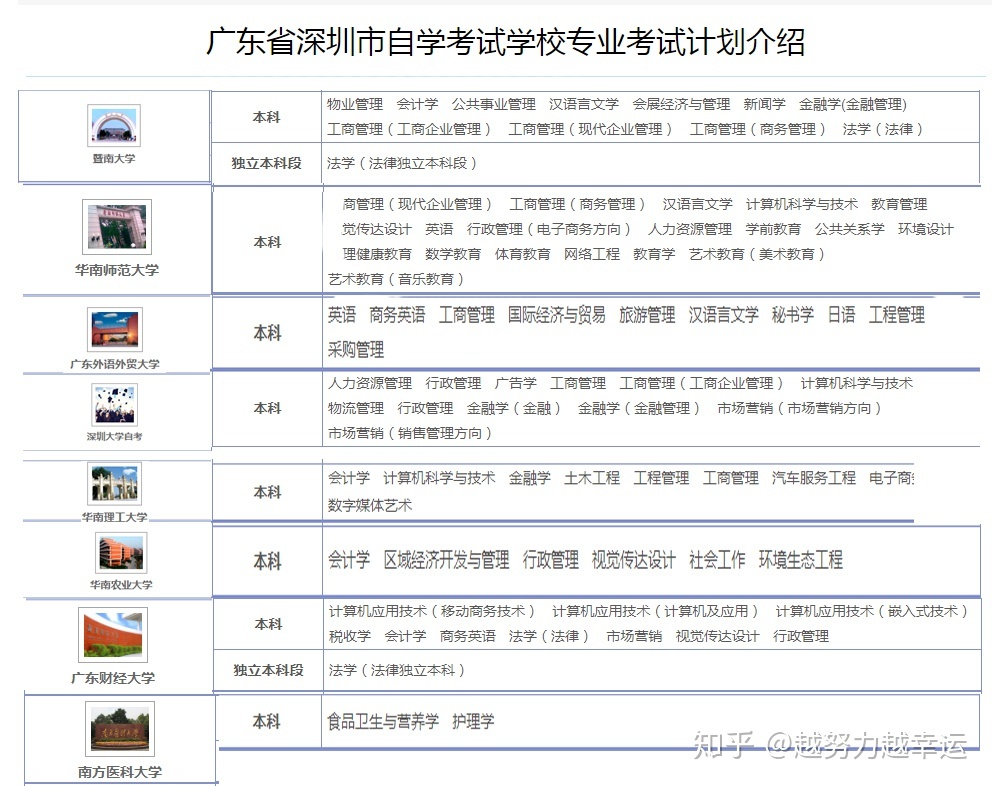Click 南方医科大学's 本科 level cell
Image resolution: width=992 pixels, height=786 pixels.
pyautogui.click(x=266, y=721)
